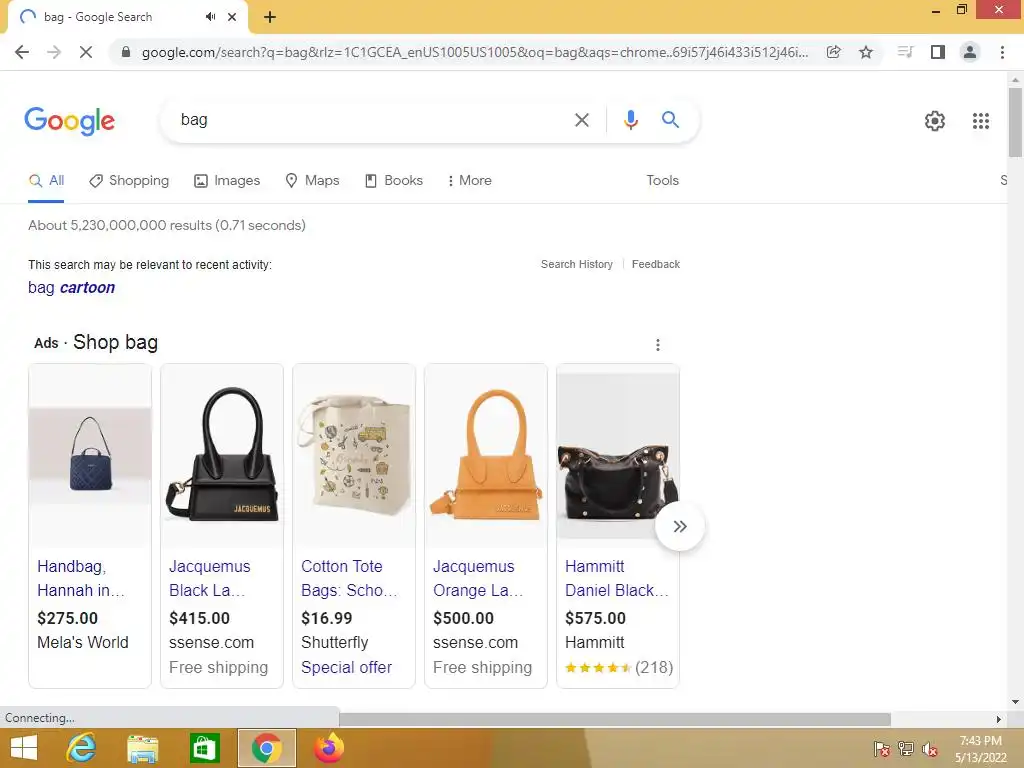Open the Ads three-dot options

point(658,345)
